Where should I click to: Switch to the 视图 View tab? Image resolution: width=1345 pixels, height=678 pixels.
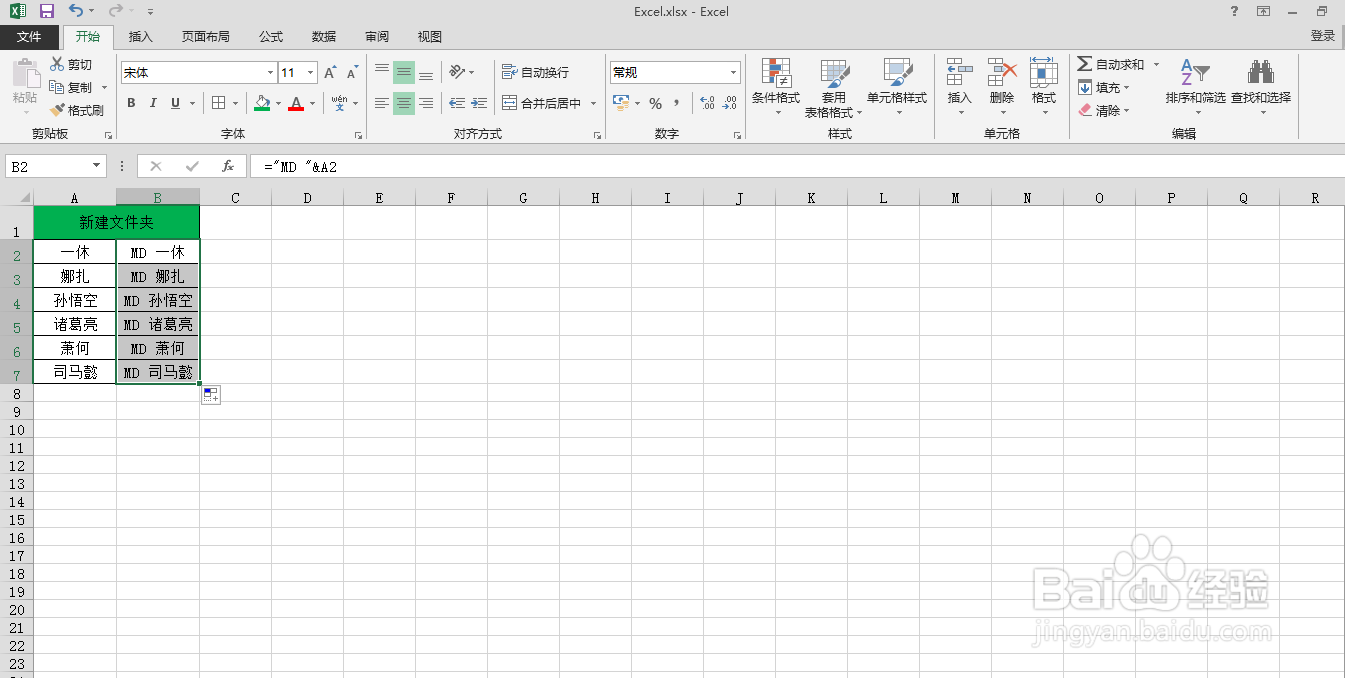[430, 36]
